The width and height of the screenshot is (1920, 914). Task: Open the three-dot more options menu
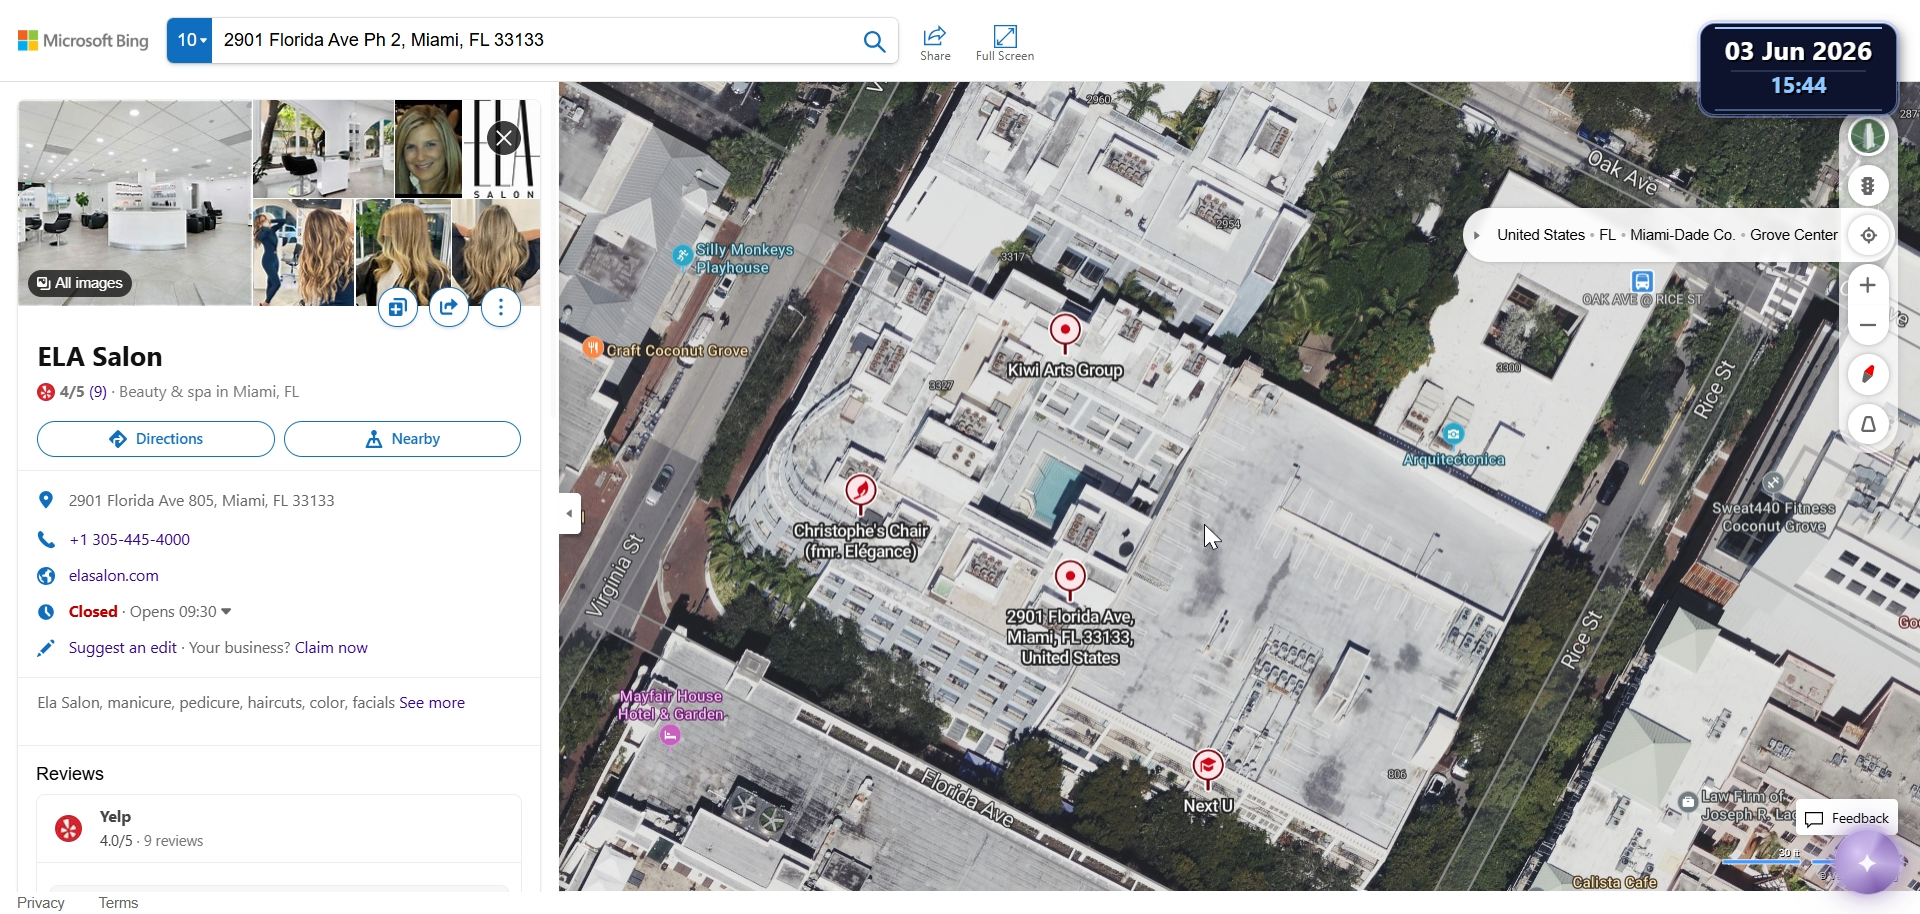point(501,307)
